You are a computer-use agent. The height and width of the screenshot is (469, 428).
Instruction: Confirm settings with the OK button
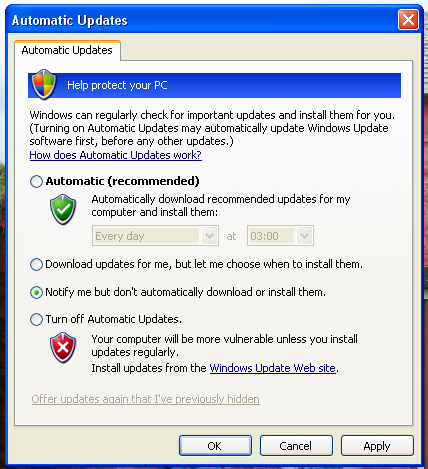click(x=215, y=446)
